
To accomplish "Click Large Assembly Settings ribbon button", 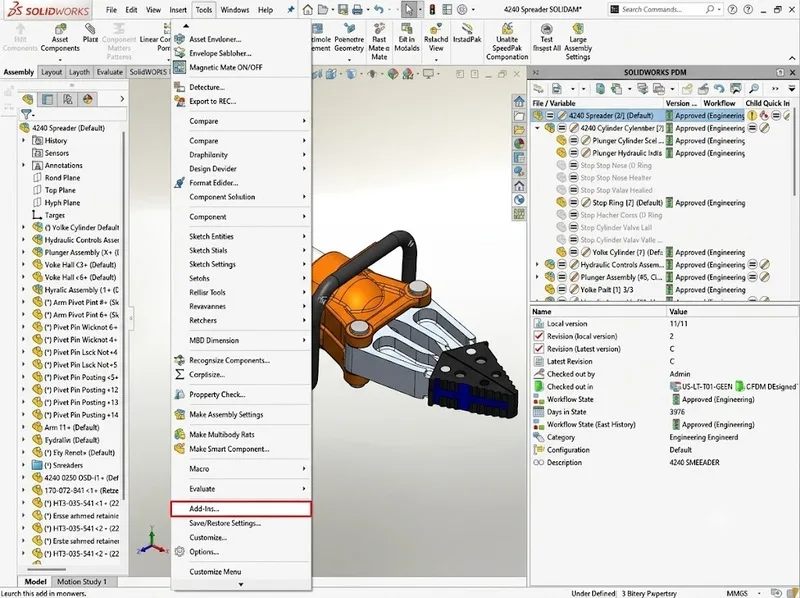I will tap(578, 42).
